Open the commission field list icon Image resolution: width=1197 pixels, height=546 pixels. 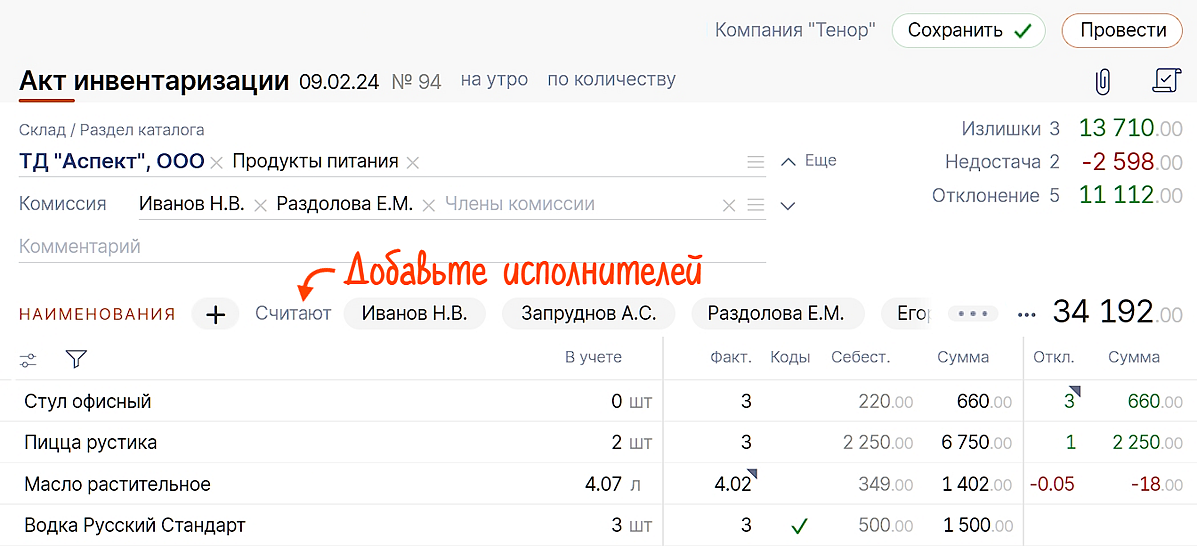pyautogui.click(x=756, y=205)
